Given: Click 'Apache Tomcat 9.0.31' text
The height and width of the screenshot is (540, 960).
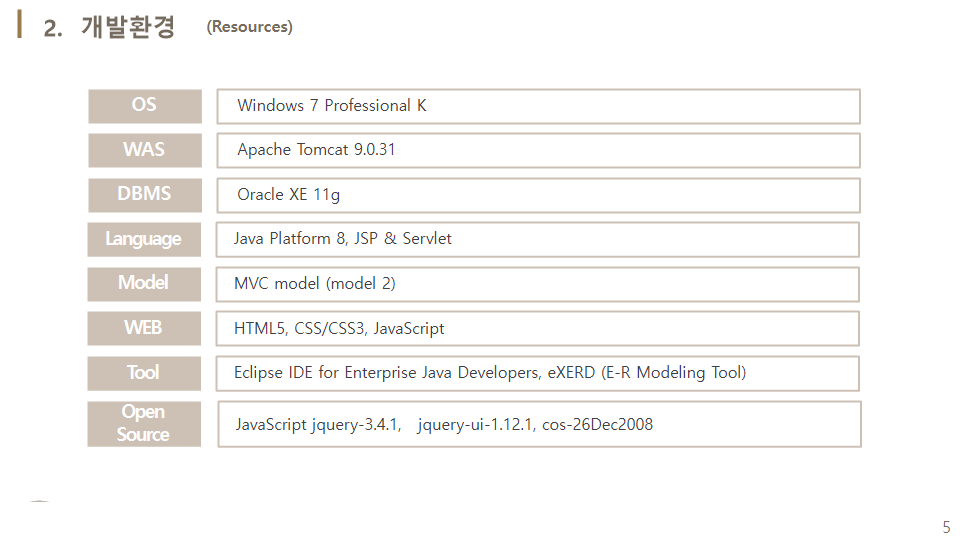Looking at the screenshot, I should tap(316, 149).
